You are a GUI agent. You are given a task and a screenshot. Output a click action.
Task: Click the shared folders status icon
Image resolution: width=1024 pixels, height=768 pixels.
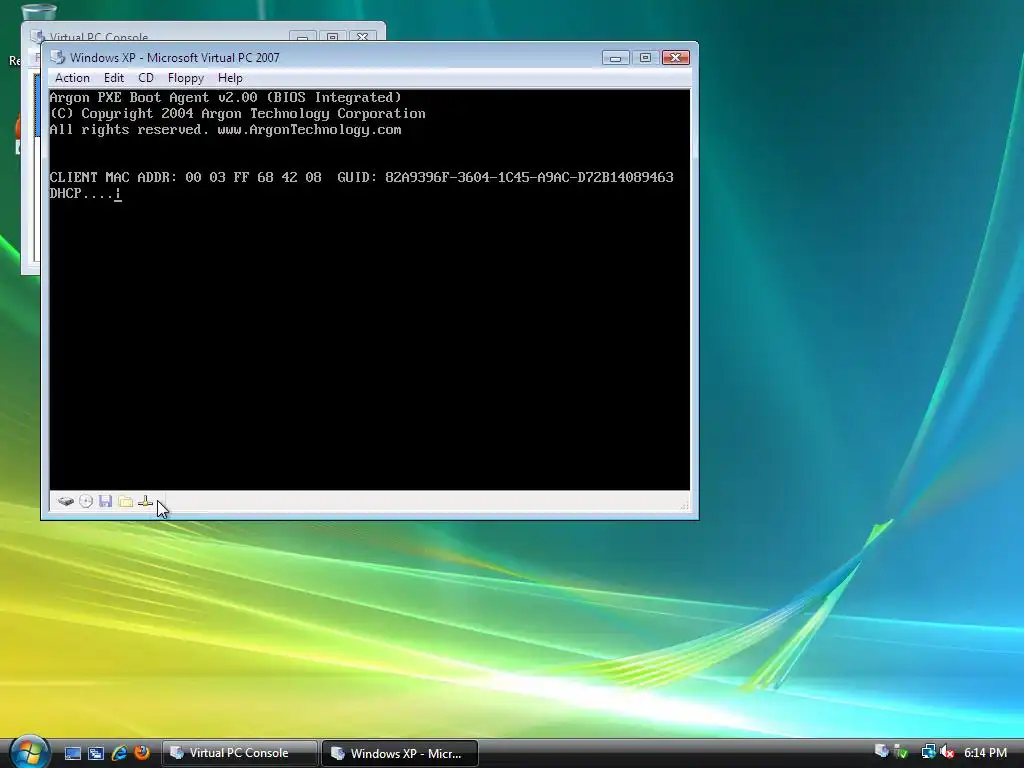point(125,502)
